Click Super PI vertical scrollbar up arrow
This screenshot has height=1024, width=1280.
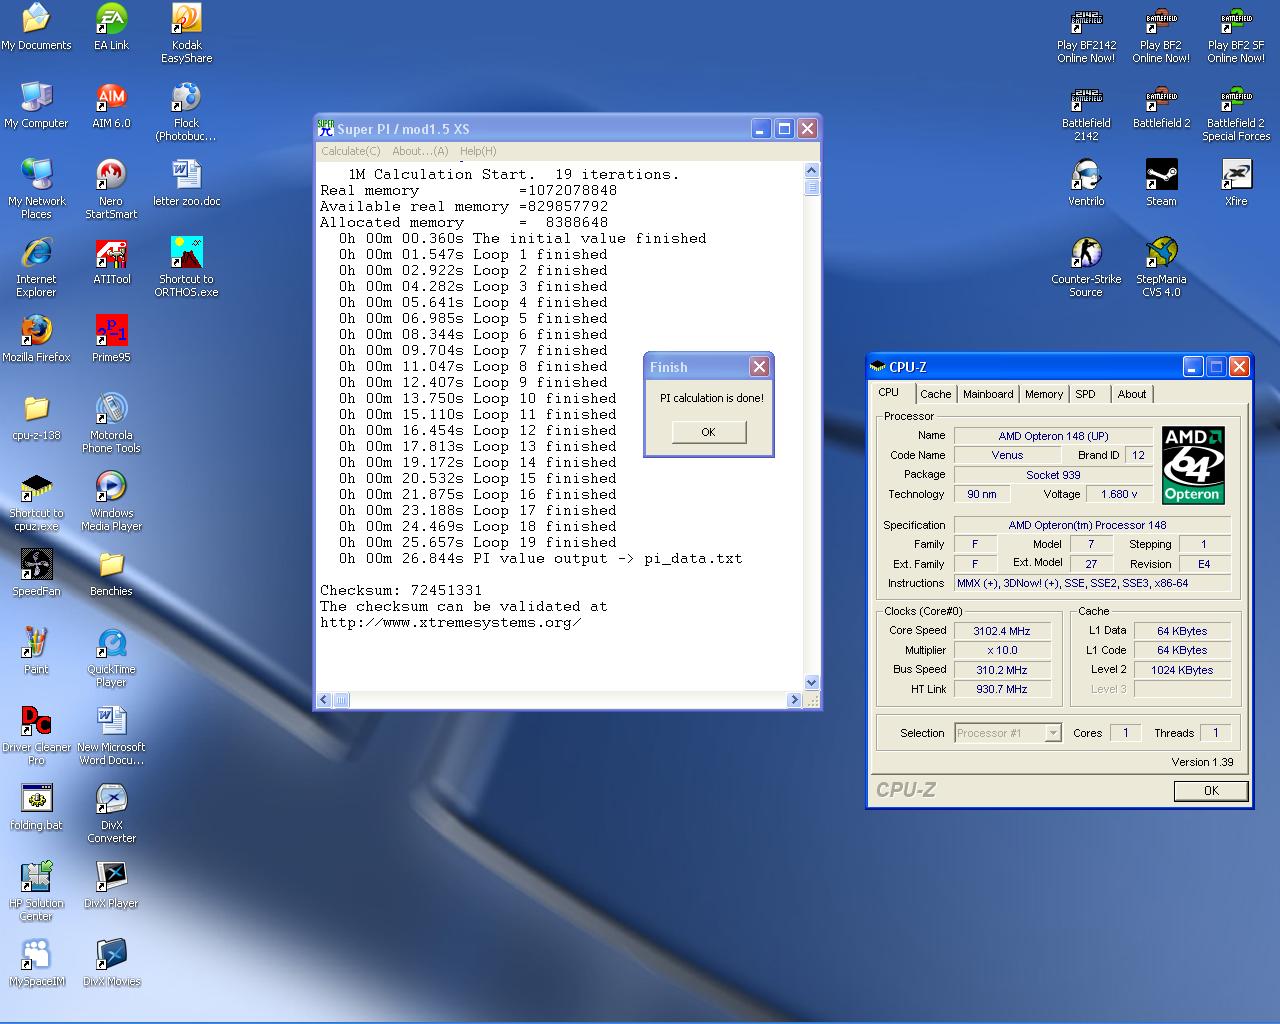(x=812, y=171)
